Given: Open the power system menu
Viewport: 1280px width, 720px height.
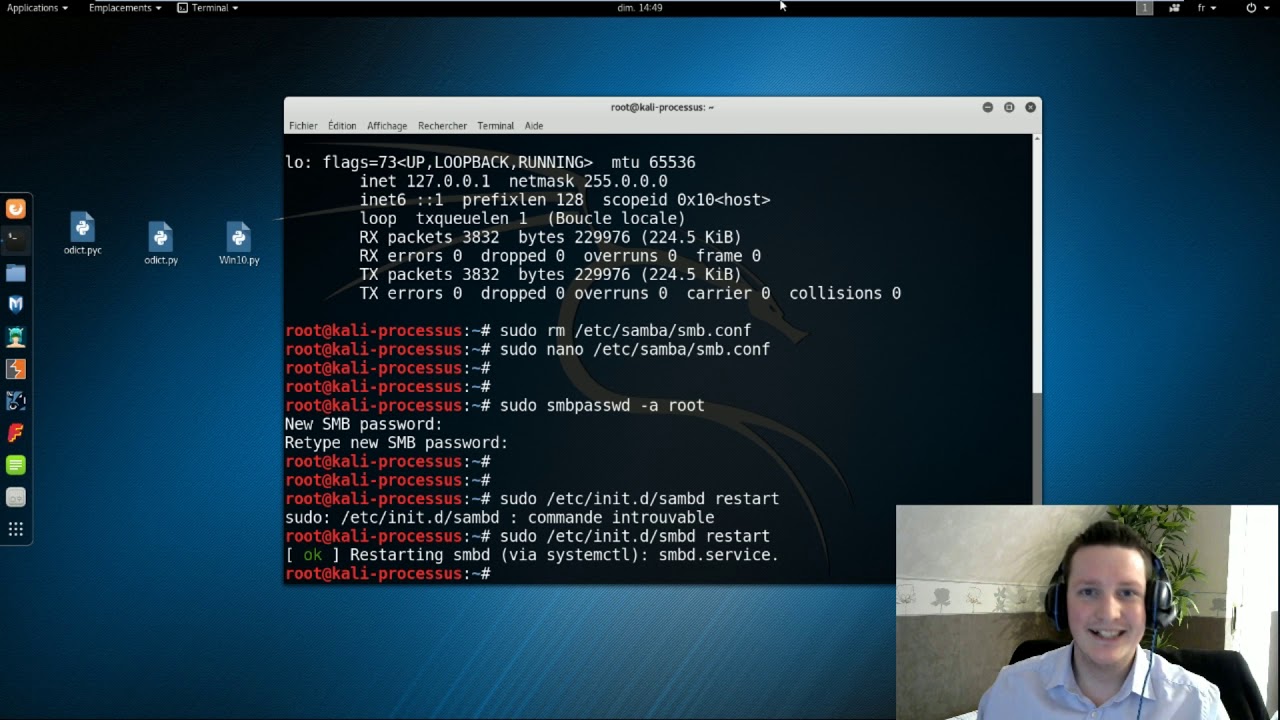Looking at the screenshot, I should 1258,8.
